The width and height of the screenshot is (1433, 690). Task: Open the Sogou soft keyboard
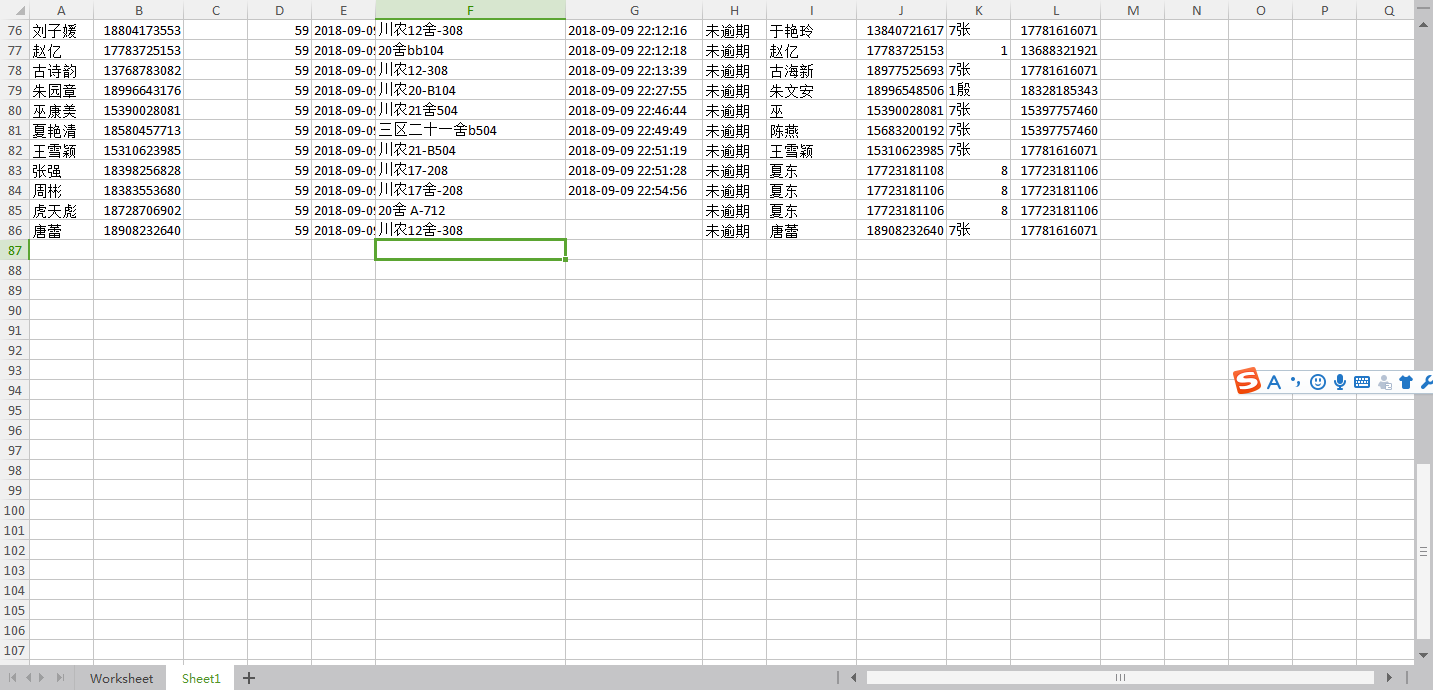(1362, 382)
